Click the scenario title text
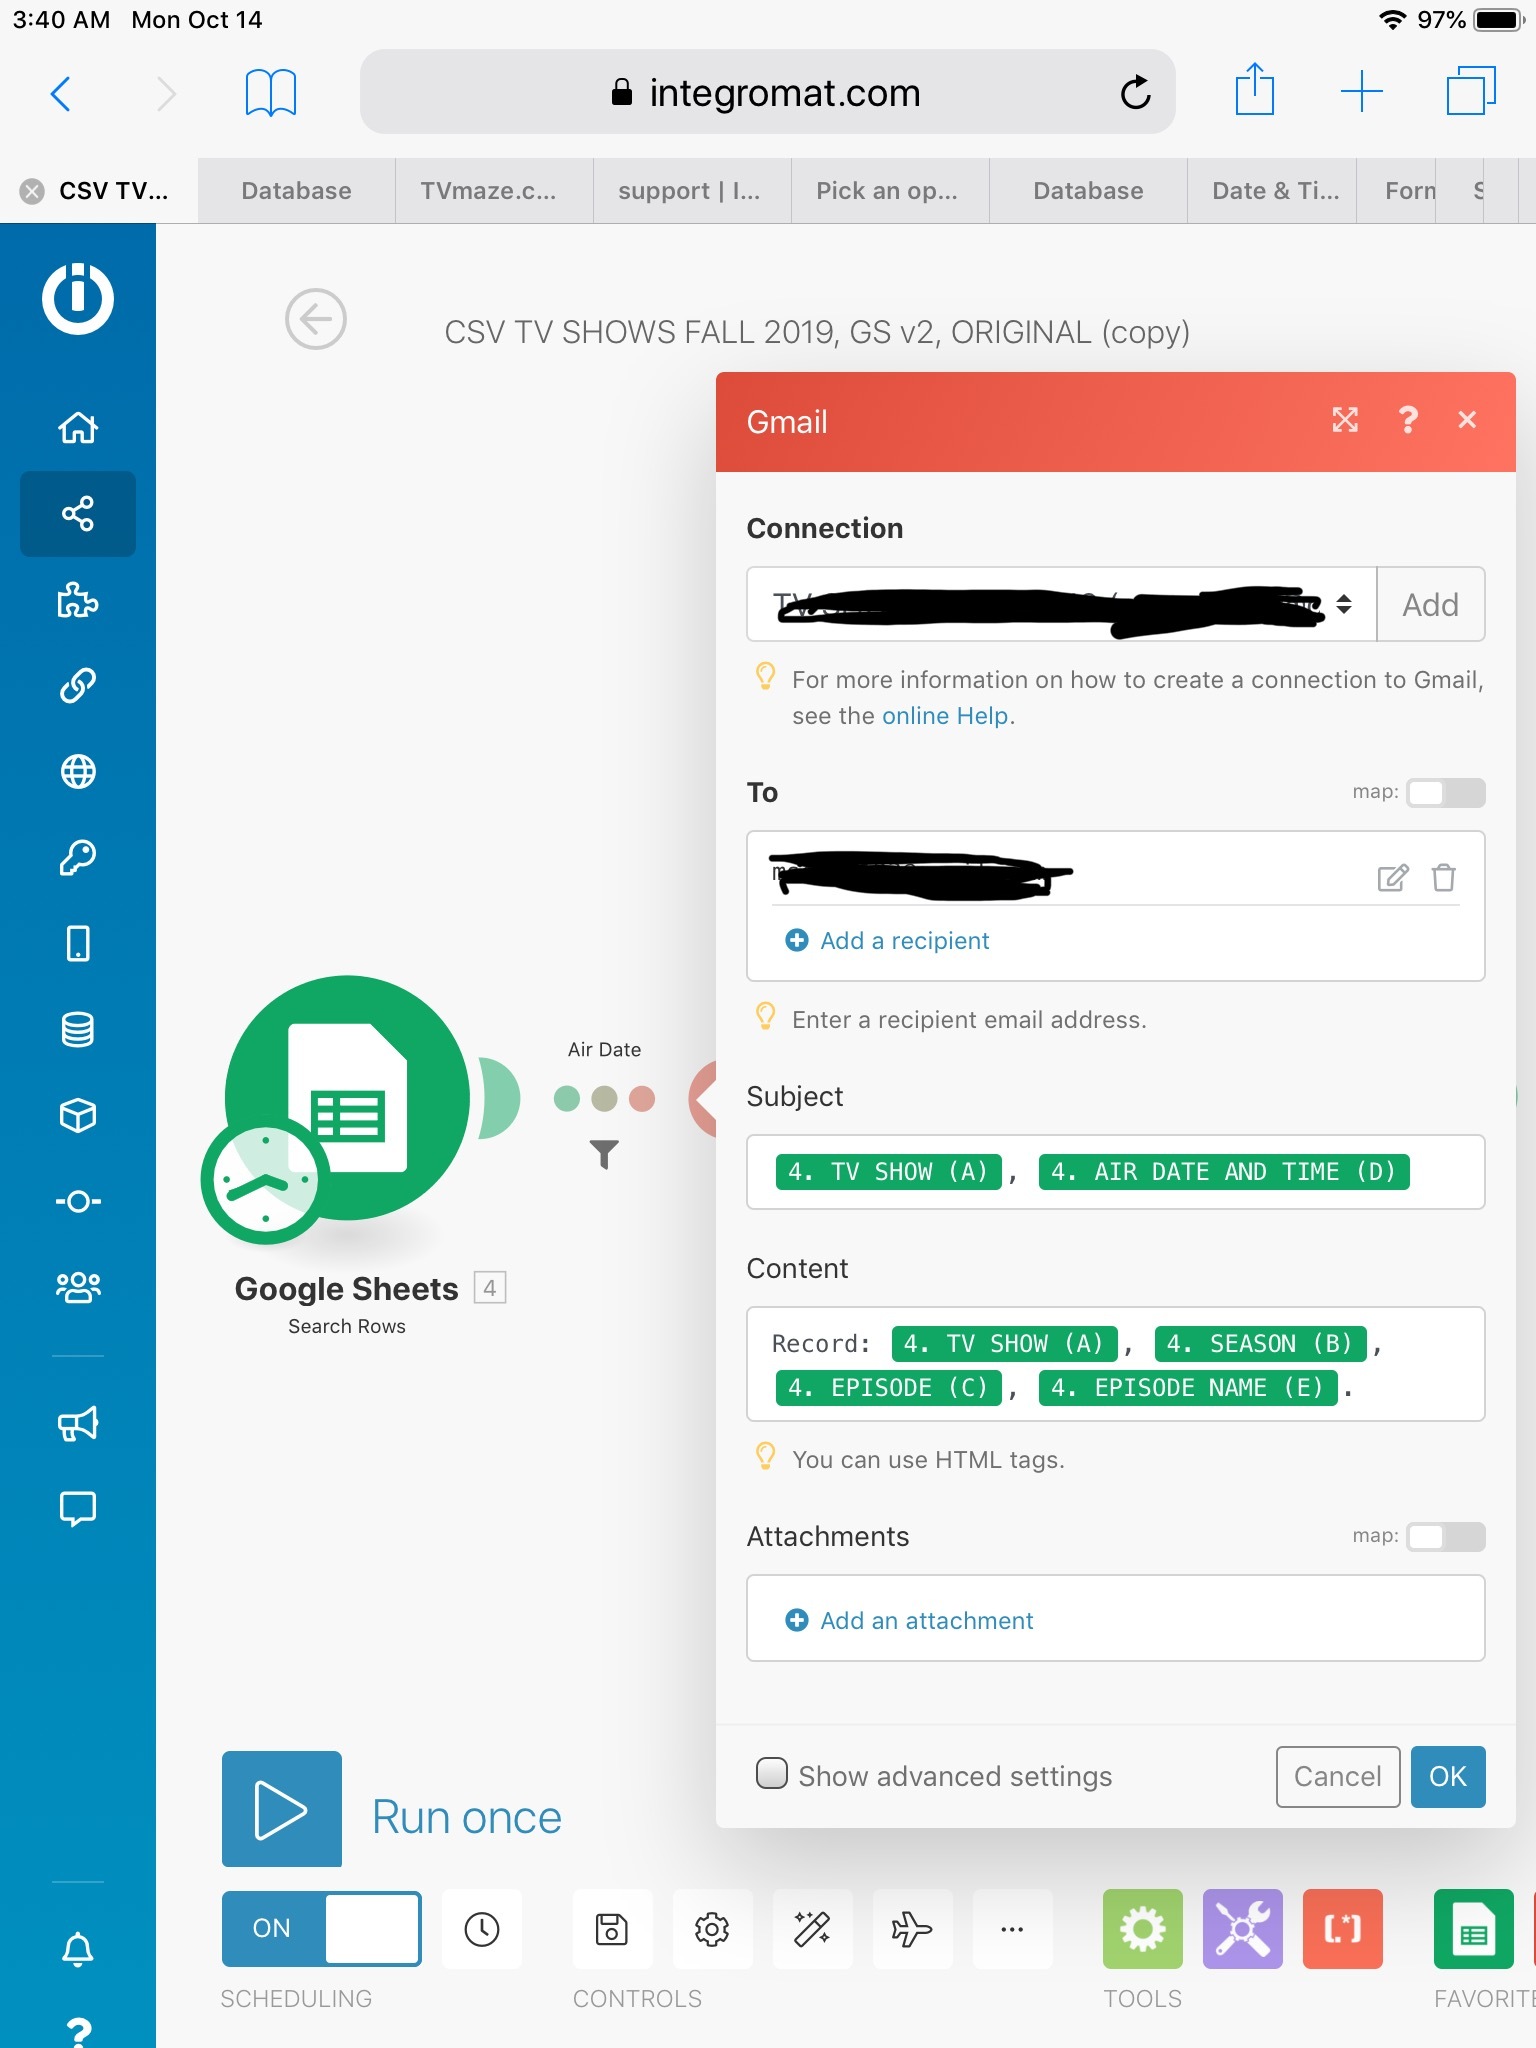The image size is (1536, 2048). click(x=817, y=332)
